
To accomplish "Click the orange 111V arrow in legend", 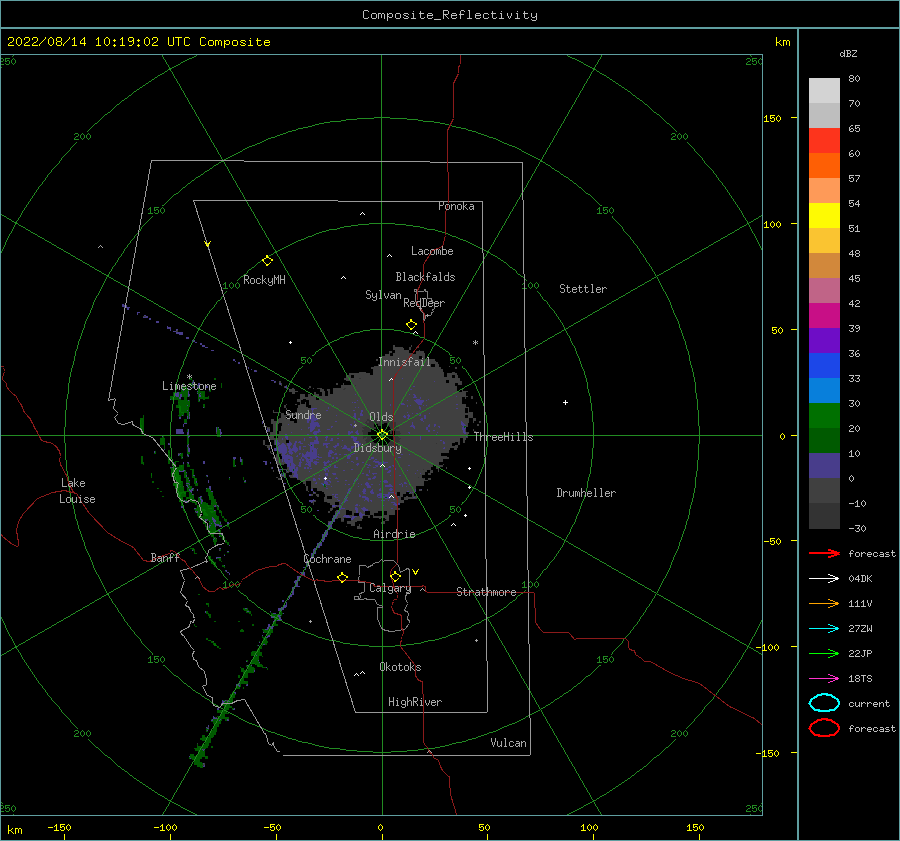I will pyautogui.click(x=824, y=603).
